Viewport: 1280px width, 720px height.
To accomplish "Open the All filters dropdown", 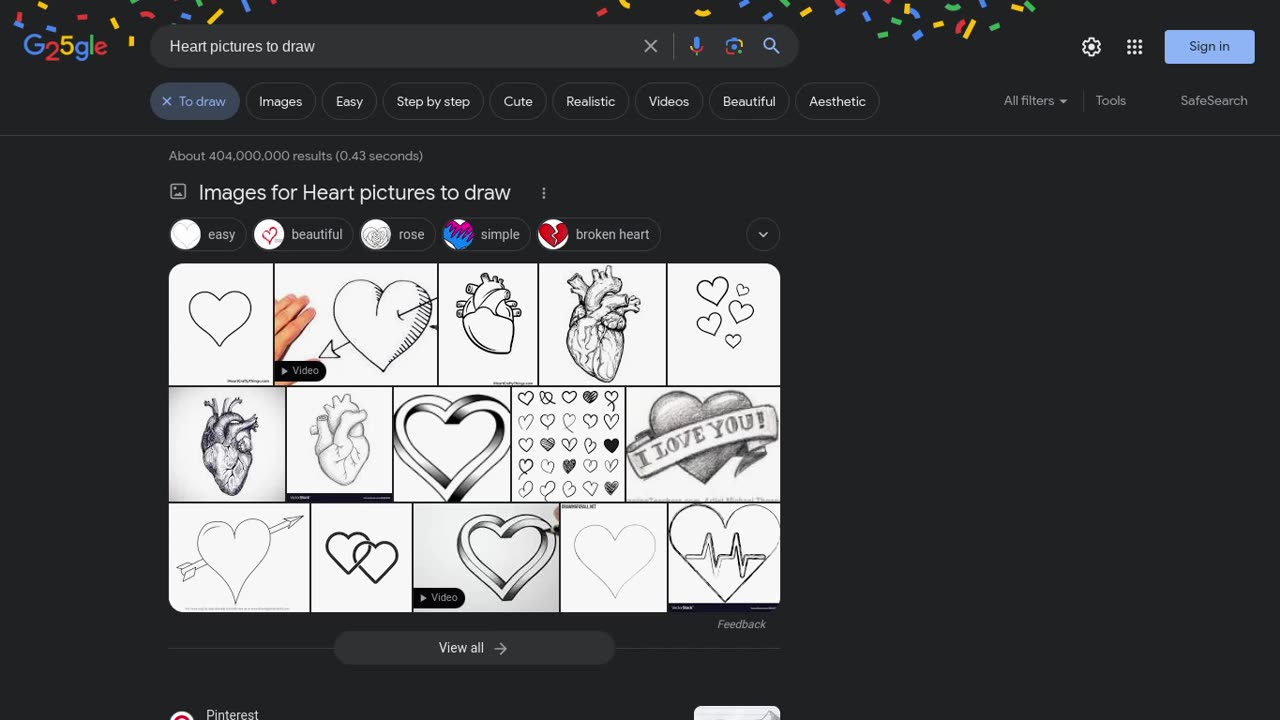I will click(1035, 101).
